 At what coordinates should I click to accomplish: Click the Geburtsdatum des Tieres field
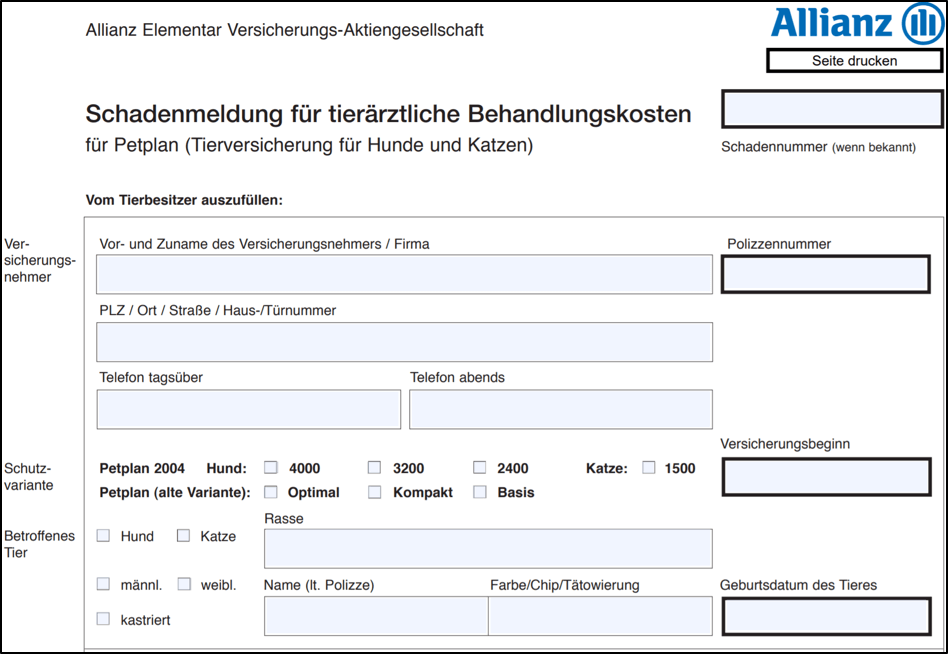point(826,617)
